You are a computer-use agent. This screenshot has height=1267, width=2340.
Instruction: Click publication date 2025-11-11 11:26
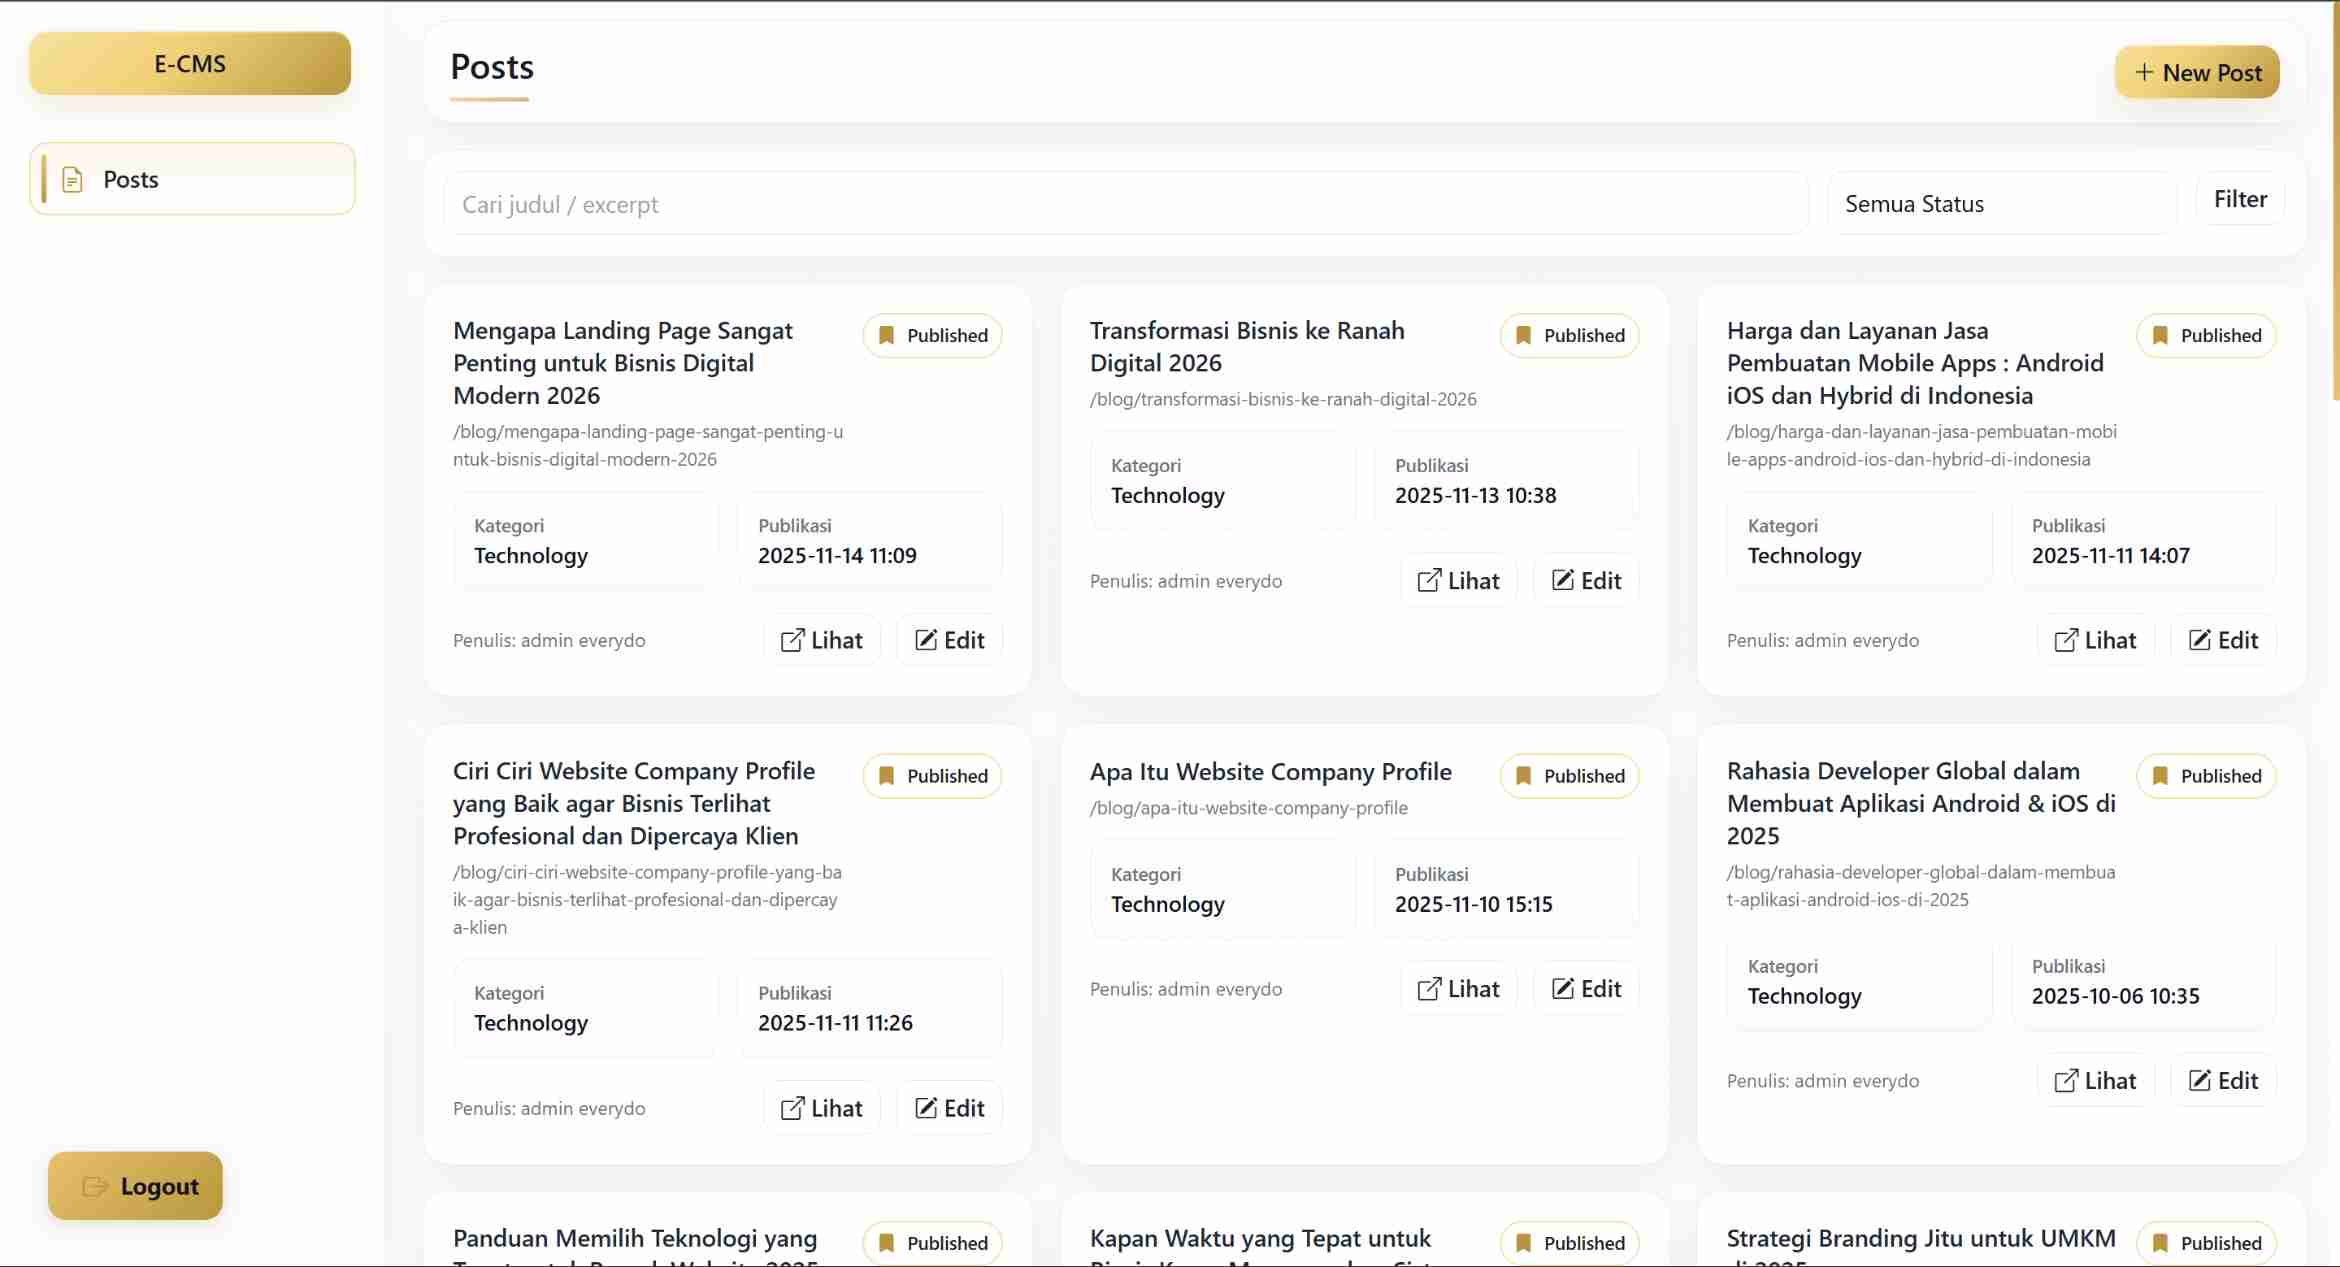[x=835, y=1023]
